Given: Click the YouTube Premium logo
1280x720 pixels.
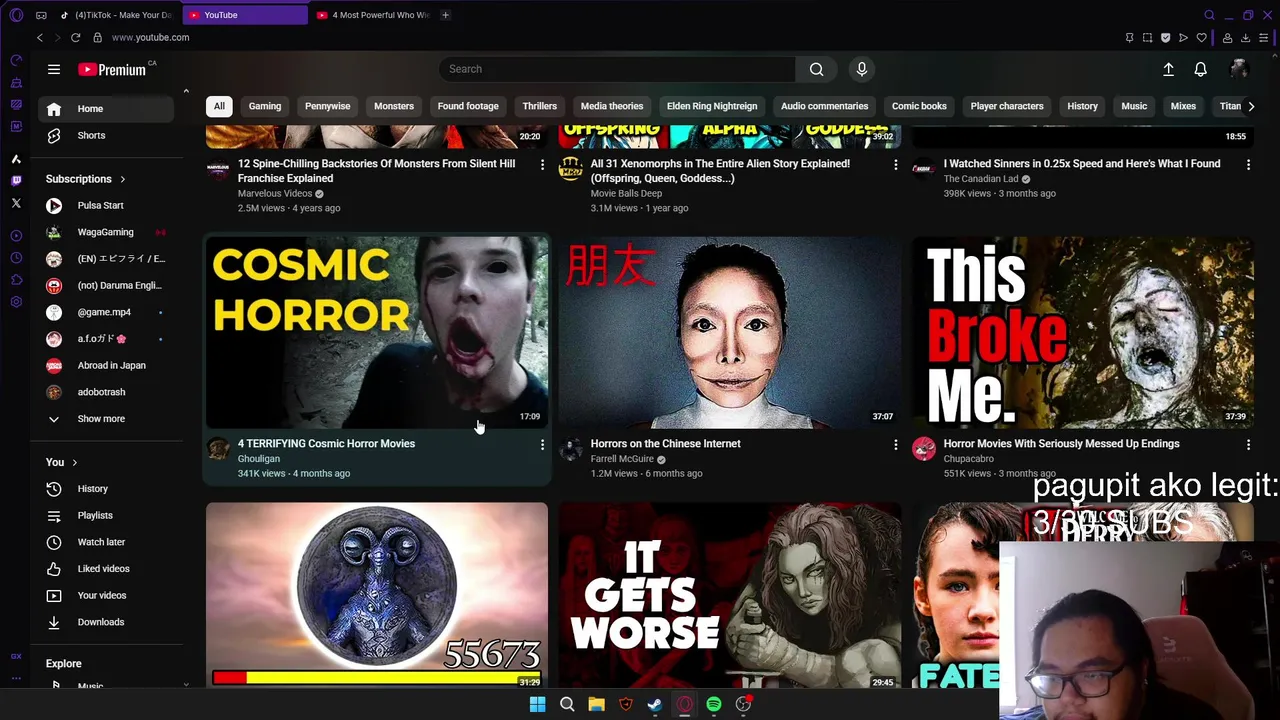Looking at the screenshot, I should point(112,69).
